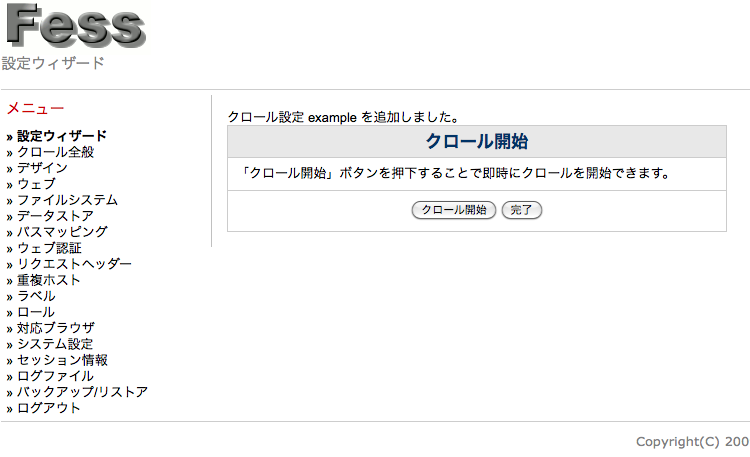The width and height of the screenshot is (750, 457).
Task: Open the ラベル settings page
Action: (36, 296)
